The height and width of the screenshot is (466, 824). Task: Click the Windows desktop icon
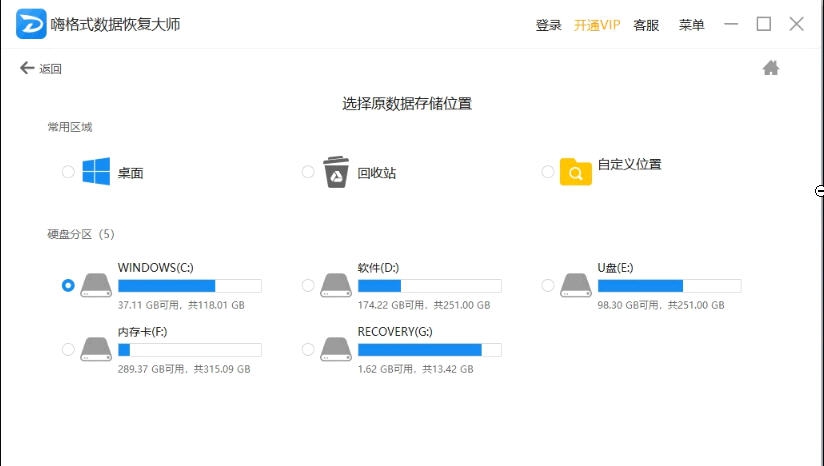point(96,171)
